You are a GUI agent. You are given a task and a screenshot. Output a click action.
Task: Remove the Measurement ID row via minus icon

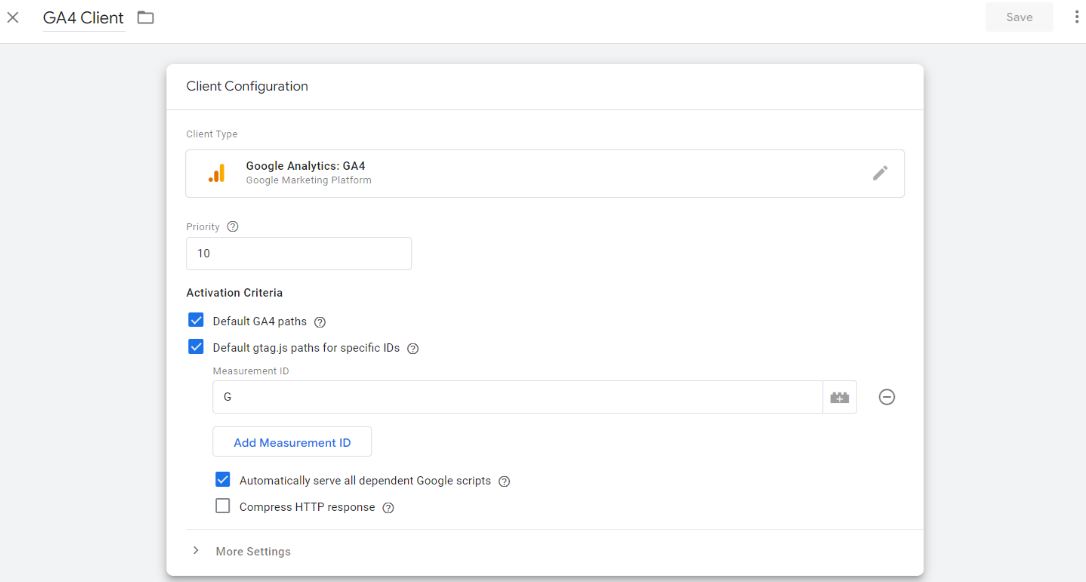point(886,396)
